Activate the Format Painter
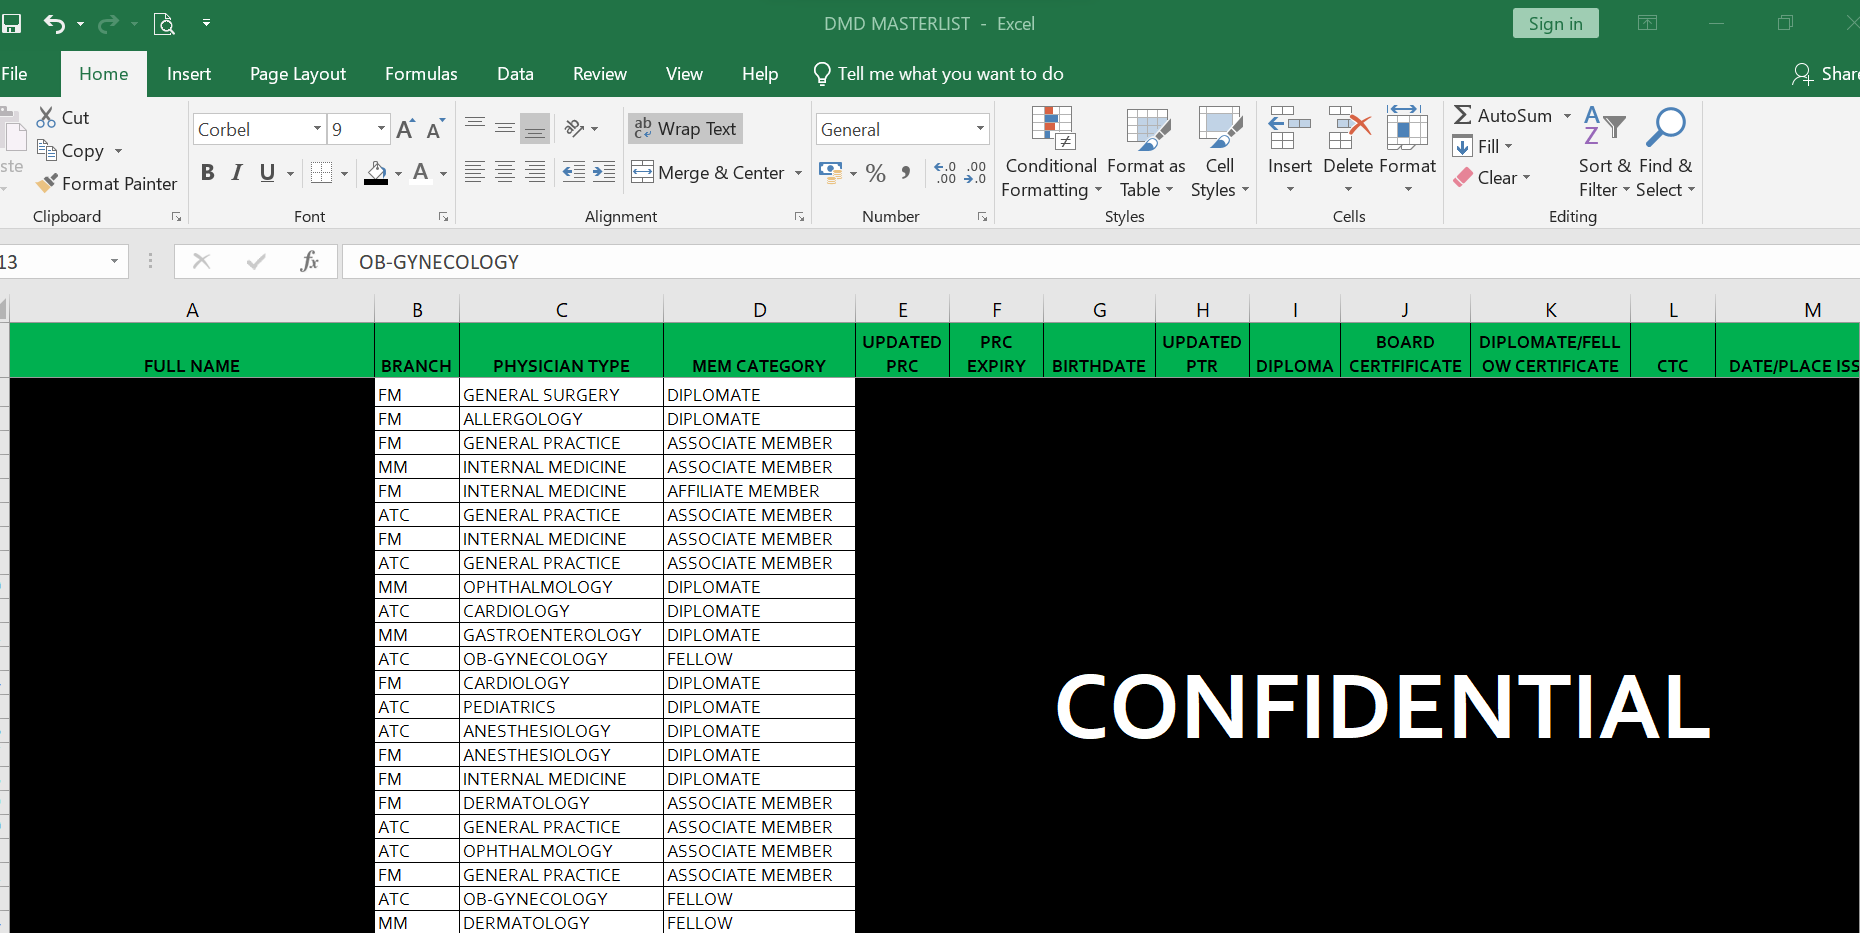This screenshot has height=933, width=1860. click(106, 183)
